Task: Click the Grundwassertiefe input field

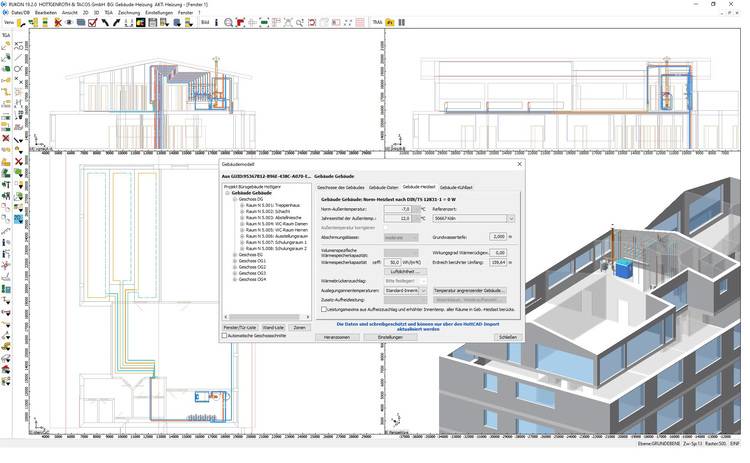Action: 497,237
